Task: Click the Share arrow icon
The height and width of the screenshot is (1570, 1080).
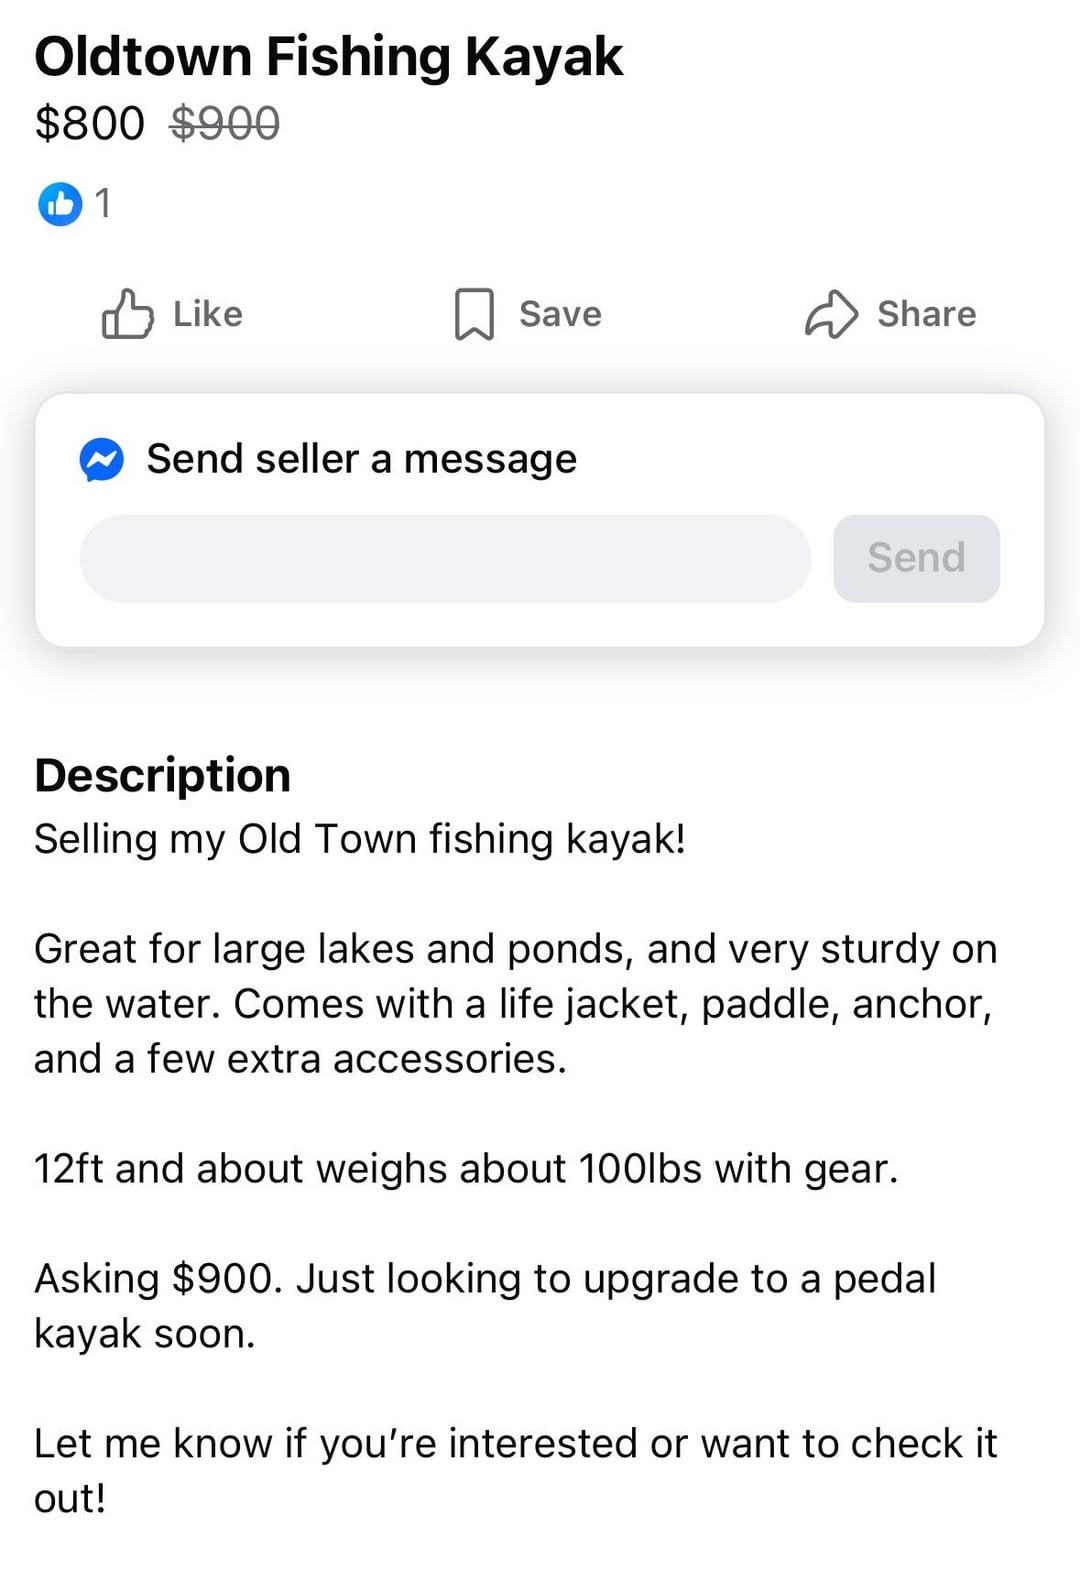Action: pyautogui.click(x=831, y=314)
